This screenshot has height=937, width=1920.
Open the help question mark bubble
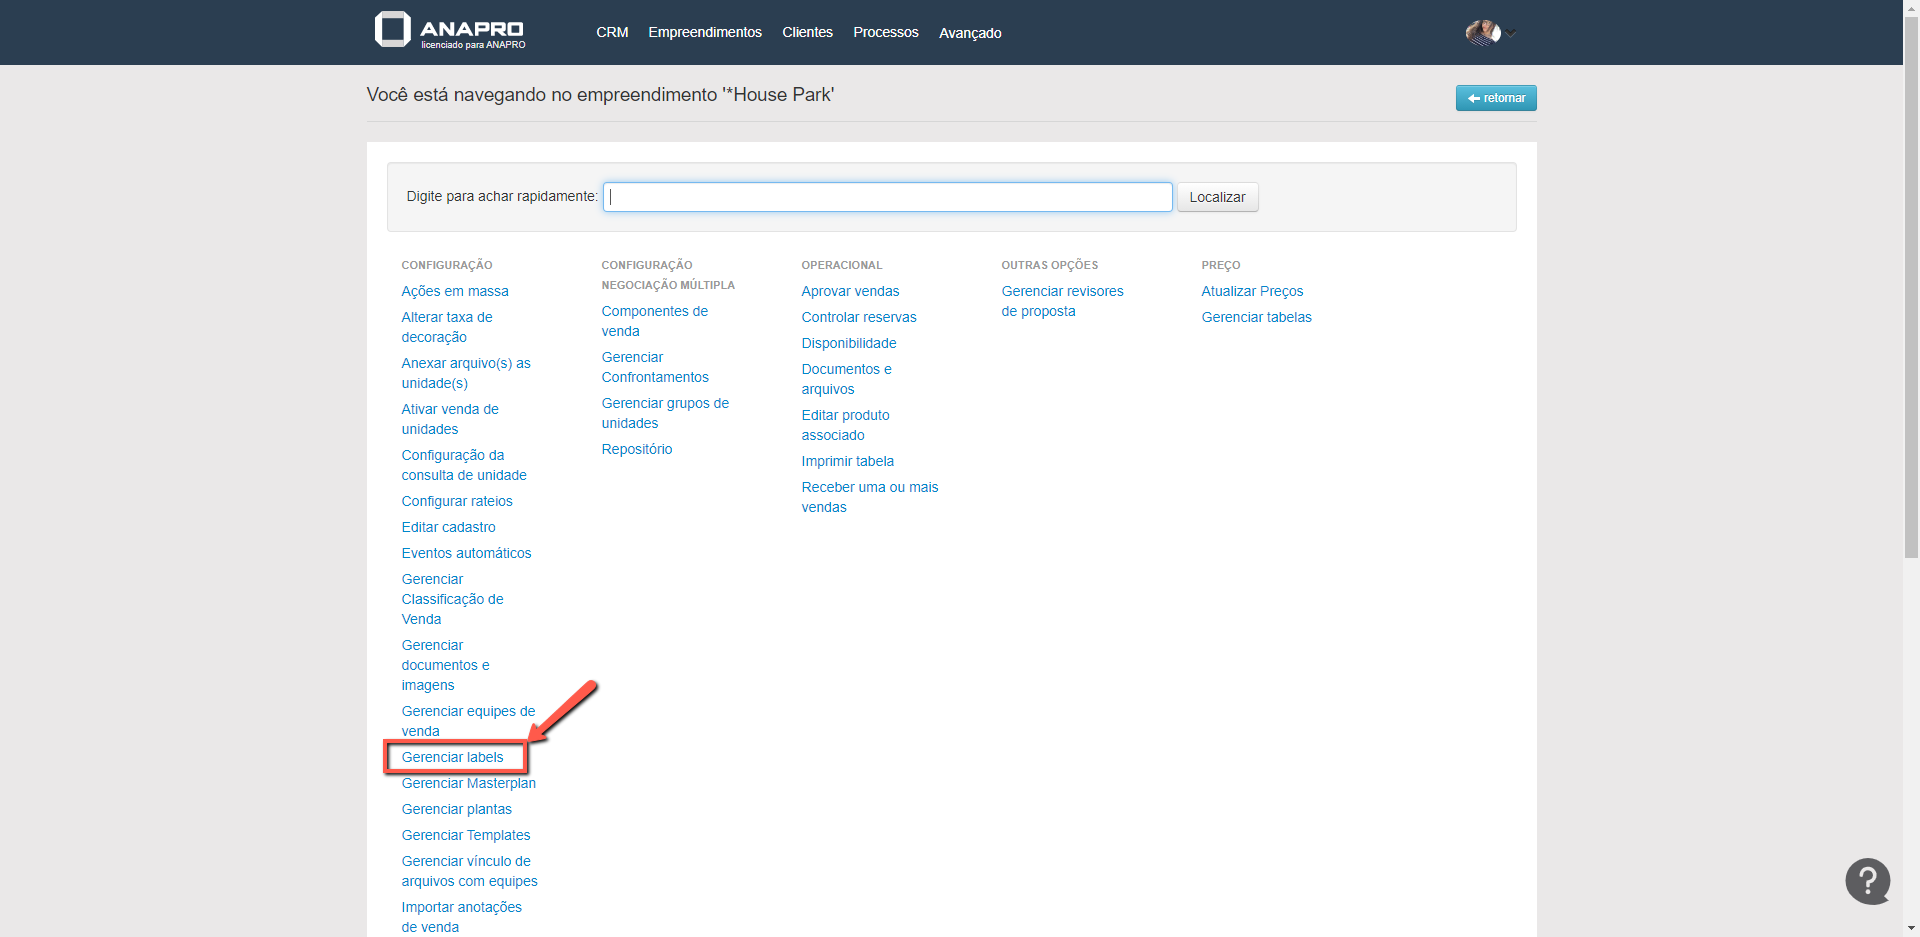[1867, 881]
